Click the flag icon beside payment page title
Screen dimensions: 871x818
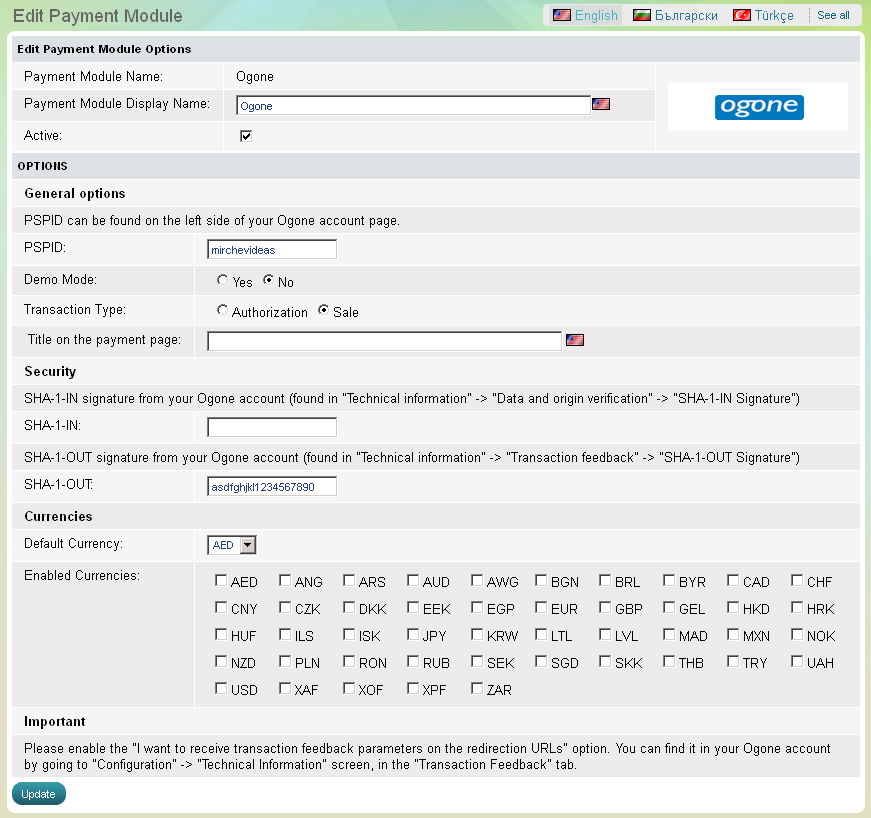(x=574, y=340)
